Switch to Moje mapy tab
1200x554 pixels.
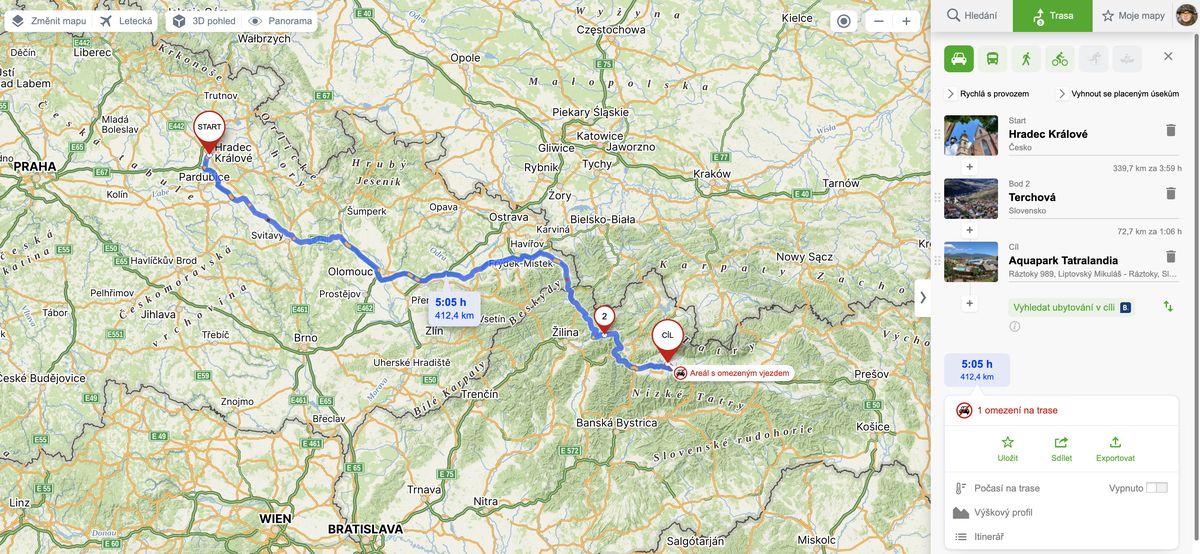pyautogui.click(x=1133, y=16)
